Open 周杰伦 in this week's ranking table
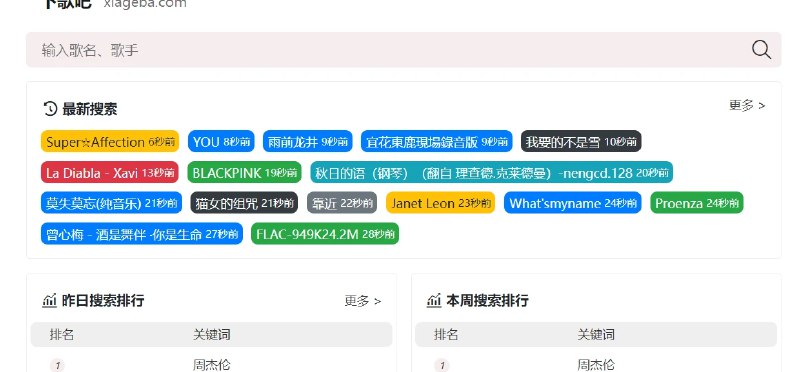Screen dimensions: 800x372 click(596, 365)
